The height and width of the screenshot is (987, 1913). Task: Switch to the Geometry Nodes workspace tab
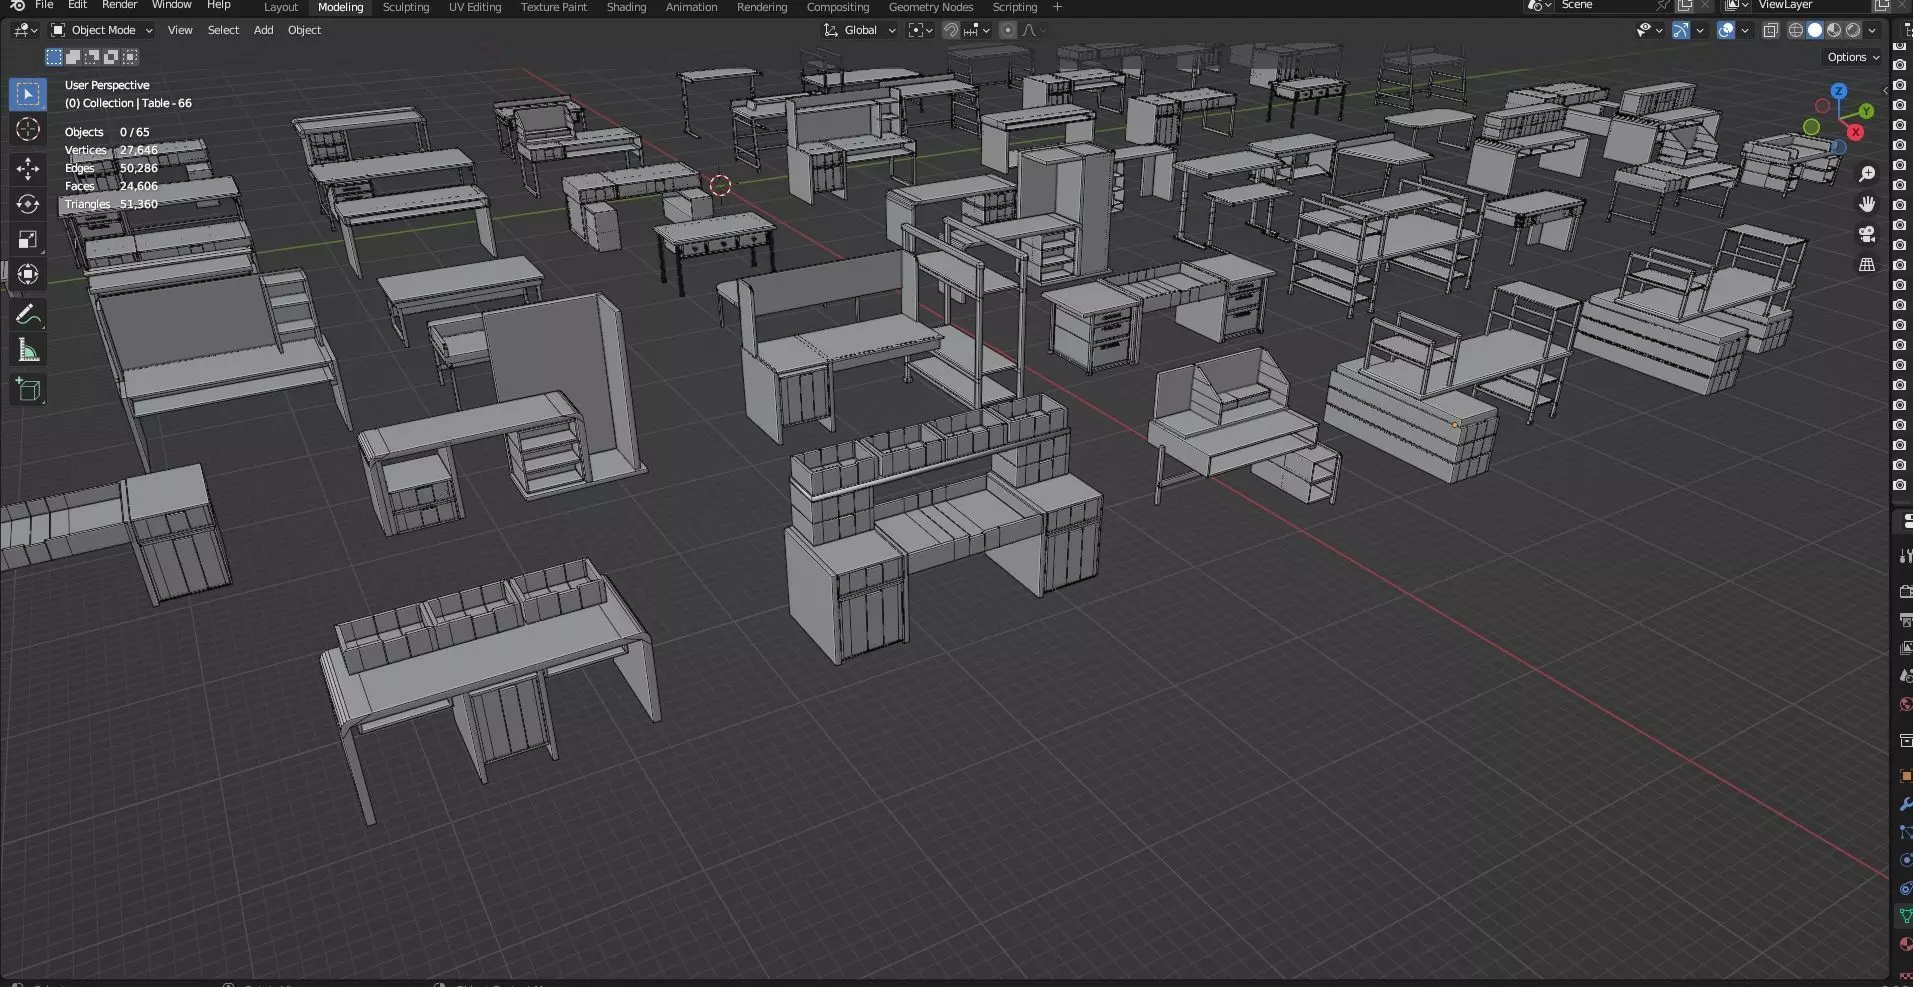pos(931,7)
